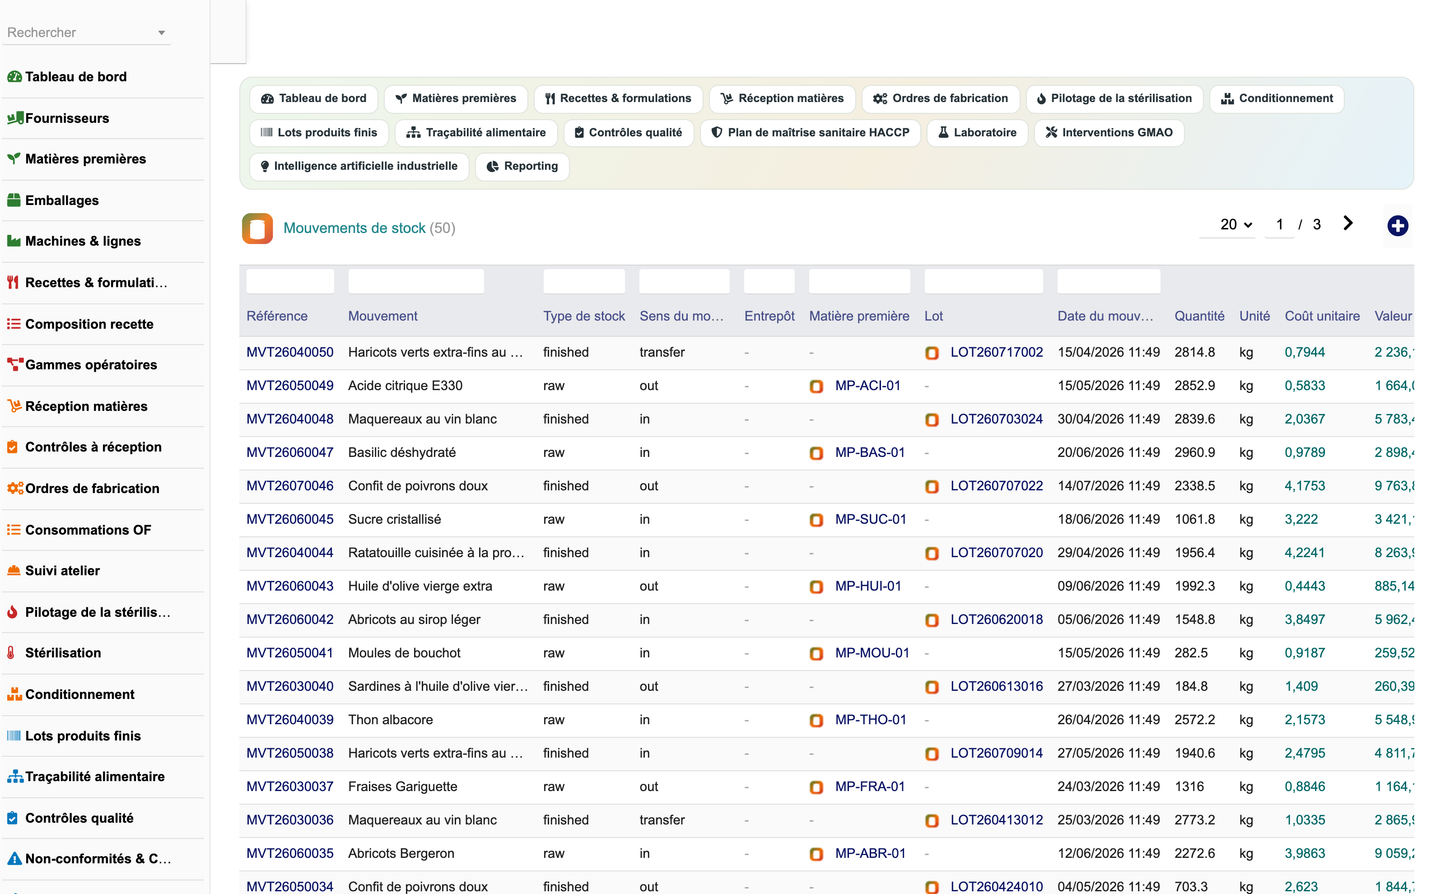Open movement reference MVT26050049
The height and width of the screenshot is (894, 1445).
coord(290,386)
